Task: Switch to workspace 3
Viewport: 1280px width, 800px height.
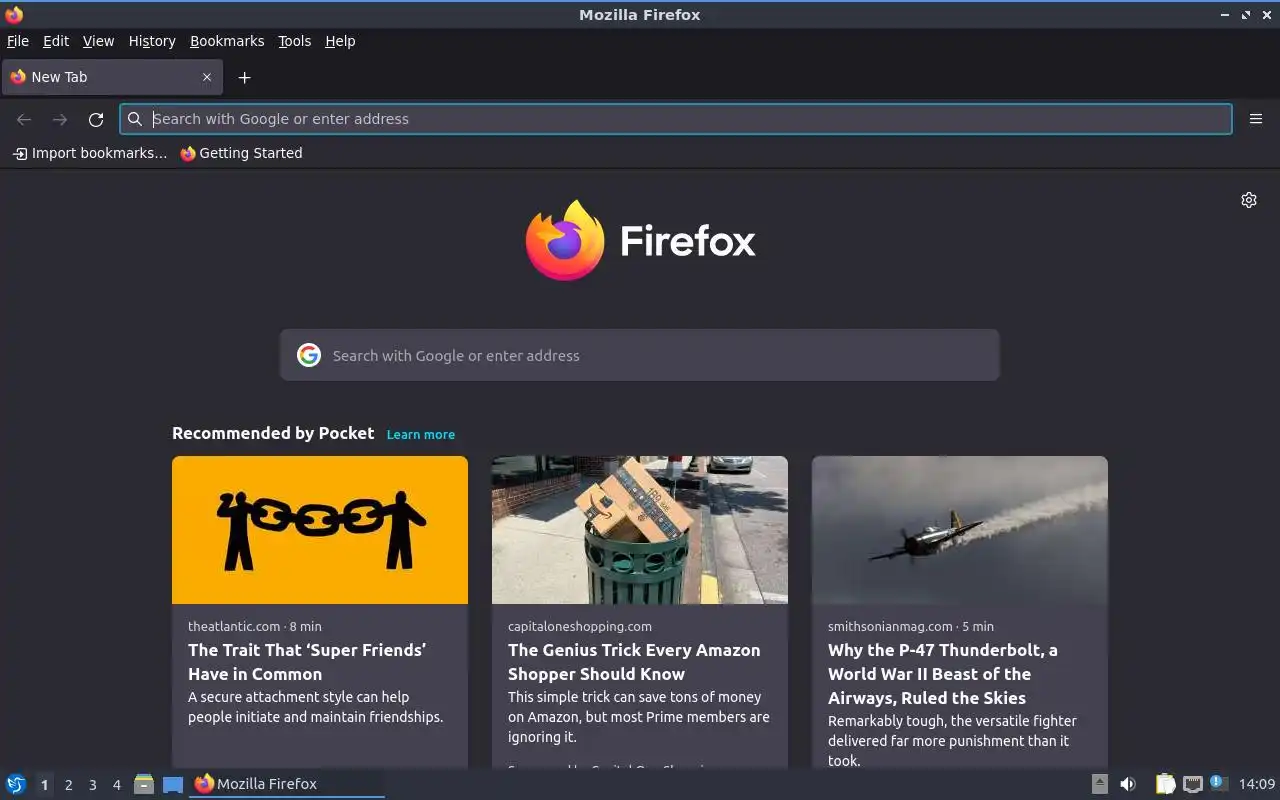Action: tap(92, 785)
